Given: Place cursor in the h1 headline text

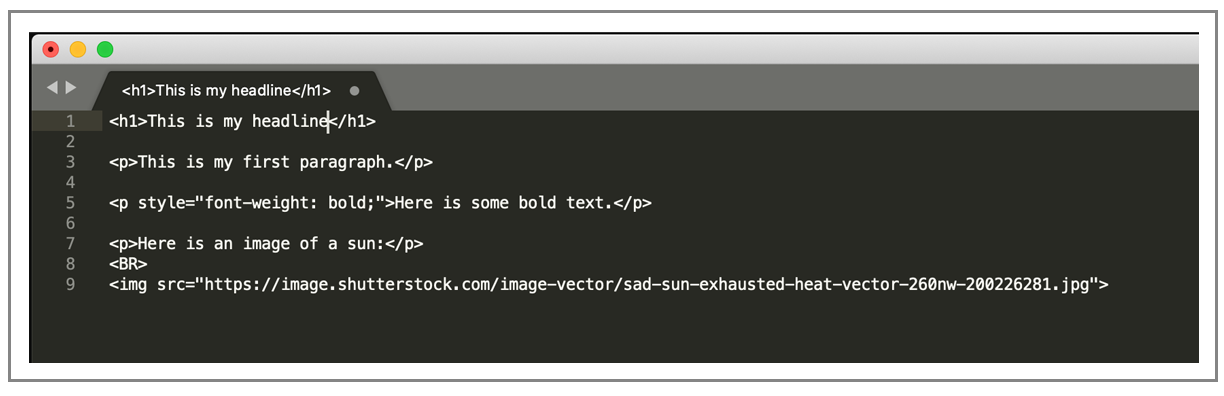Looking at the screenshot, I should 238,121.
